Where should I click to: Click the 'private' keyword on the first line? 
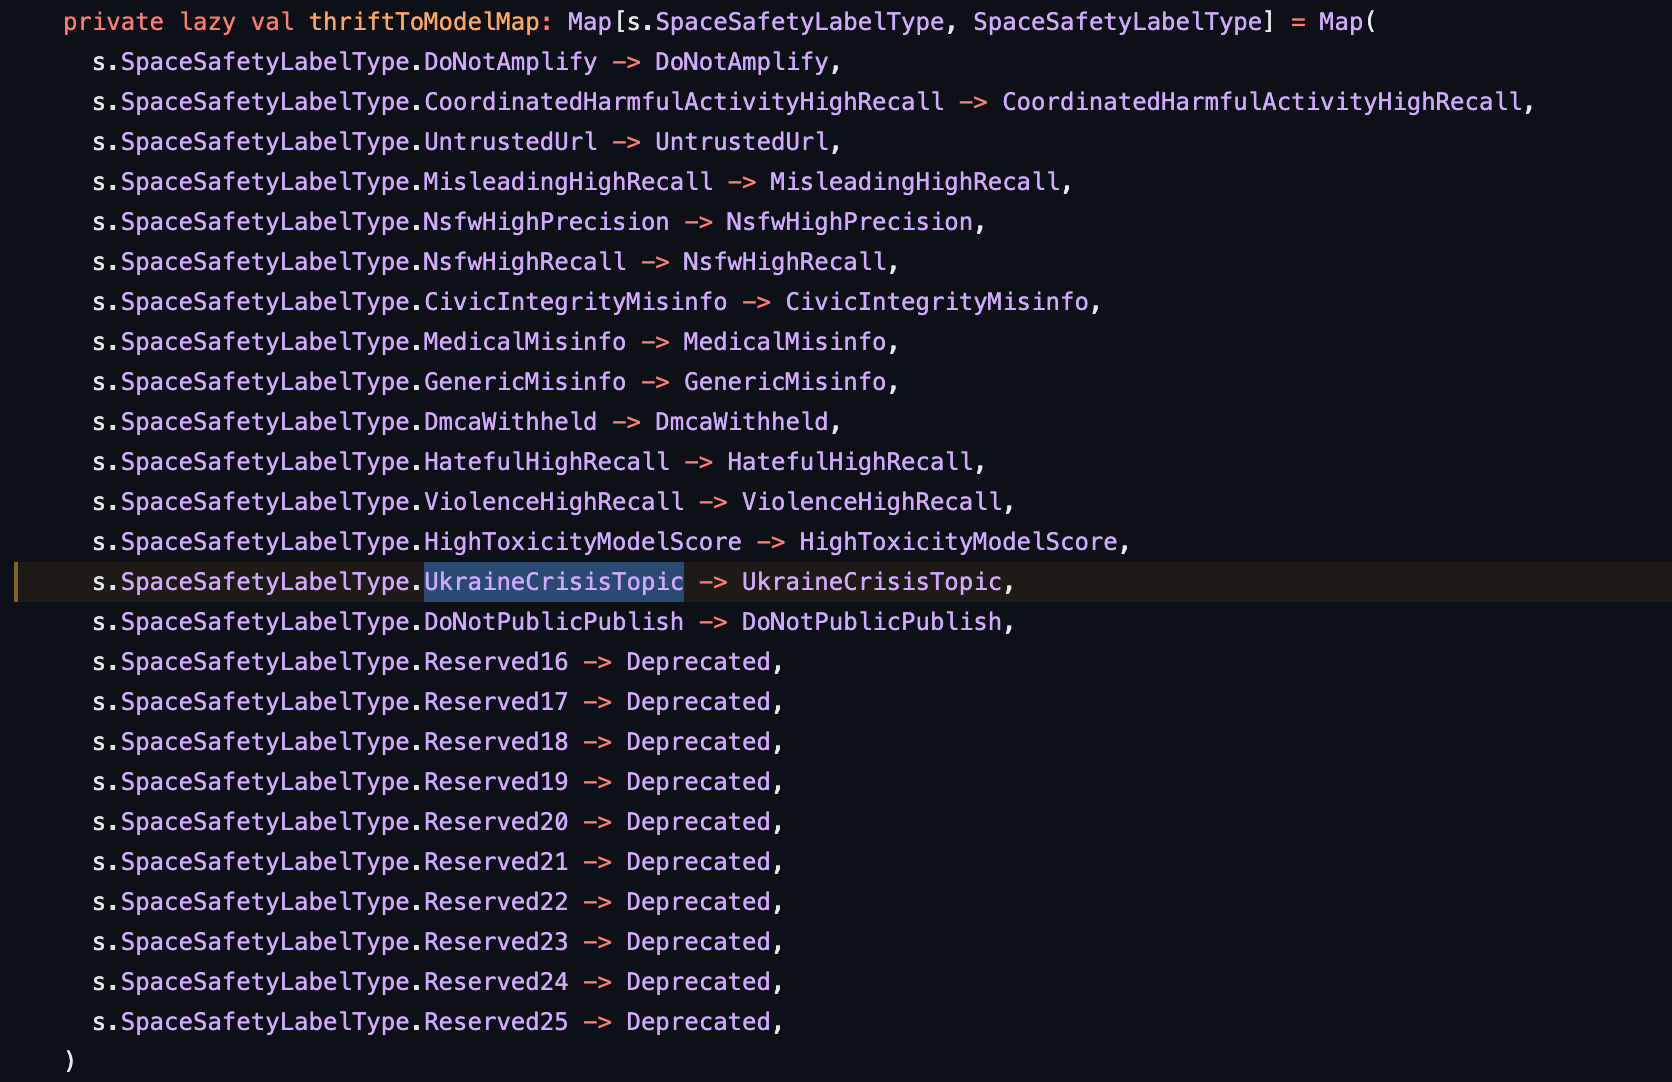113,22
